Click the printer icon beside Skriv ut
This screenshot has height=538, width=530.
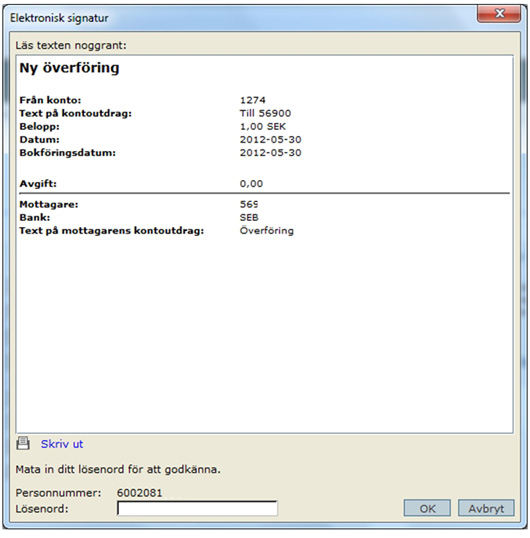pos(23,443)
